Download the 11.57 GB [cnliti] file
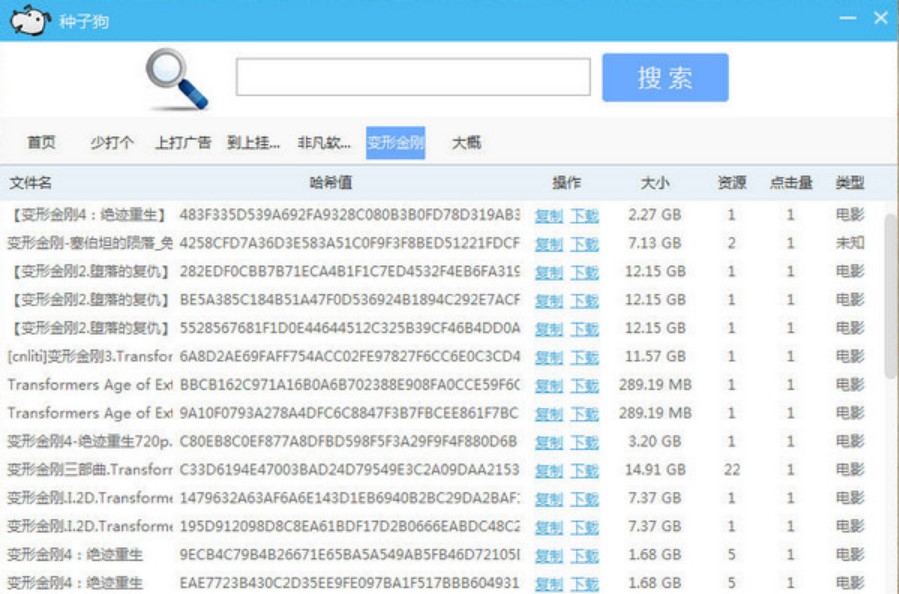The height and width of the screenshot is (594, 899). pyautogui.click(x=585, y=357)
